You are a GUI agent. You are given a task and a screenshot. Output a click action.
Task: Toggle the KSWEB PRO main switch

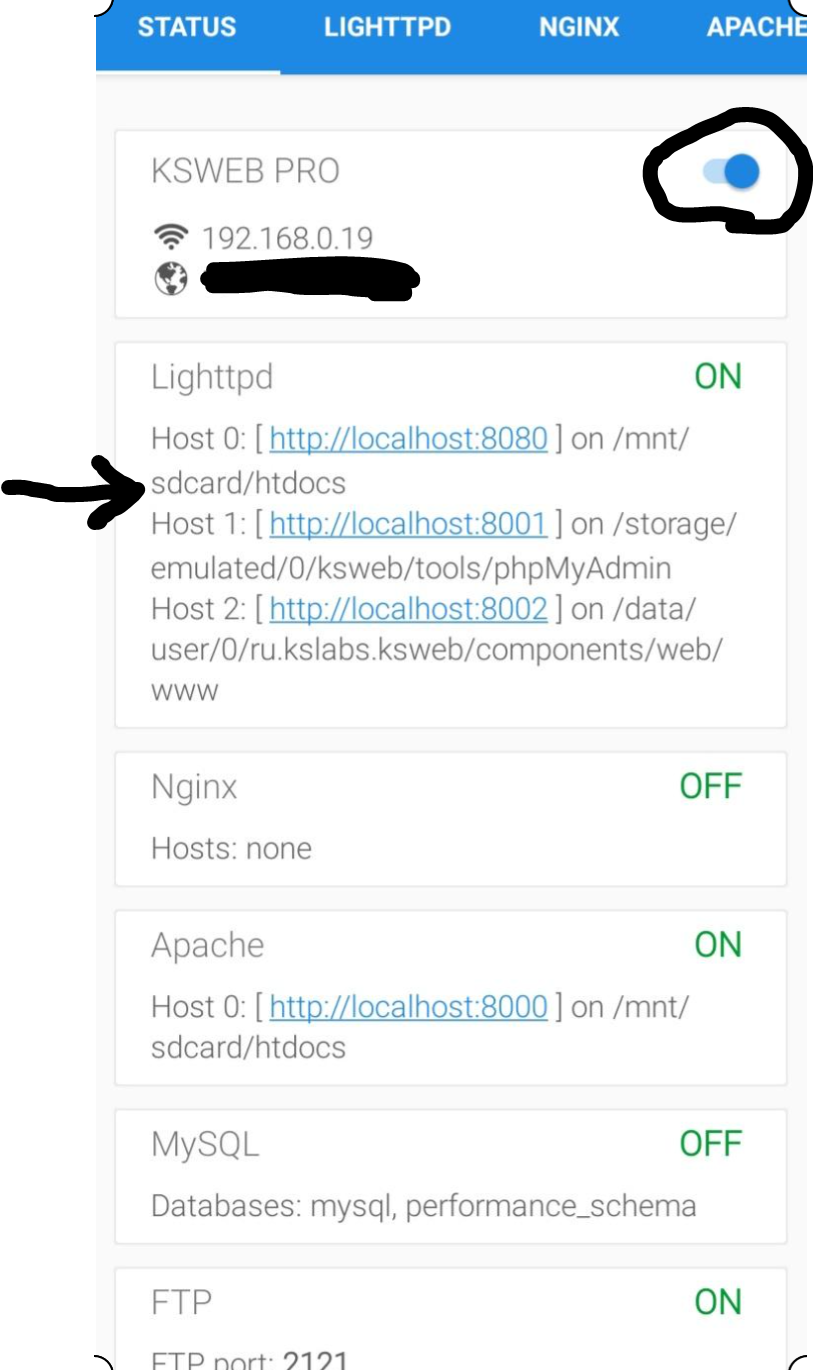click(x=732, y=172)
